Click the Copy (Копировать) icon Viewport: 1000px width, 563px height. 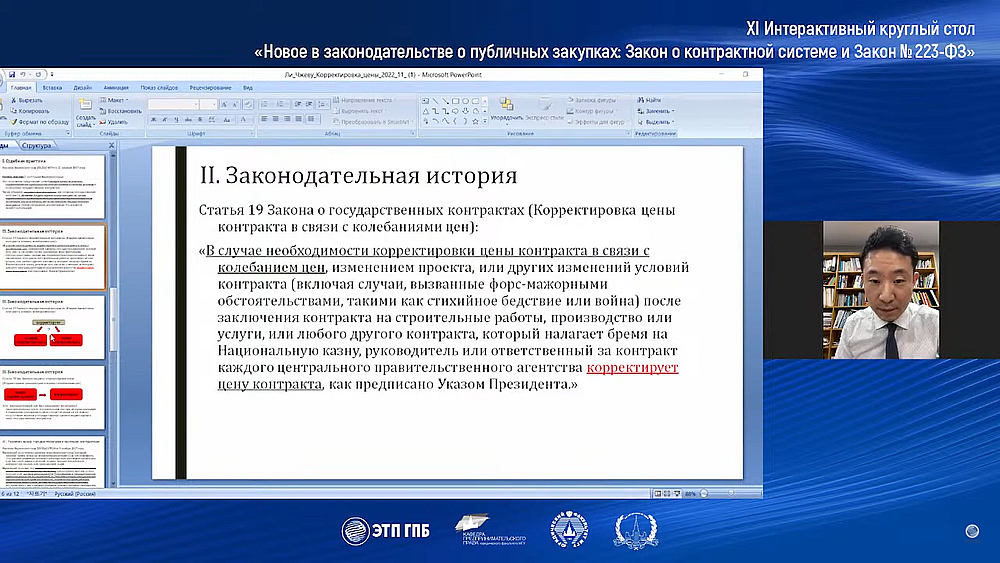tap(13, 110)
